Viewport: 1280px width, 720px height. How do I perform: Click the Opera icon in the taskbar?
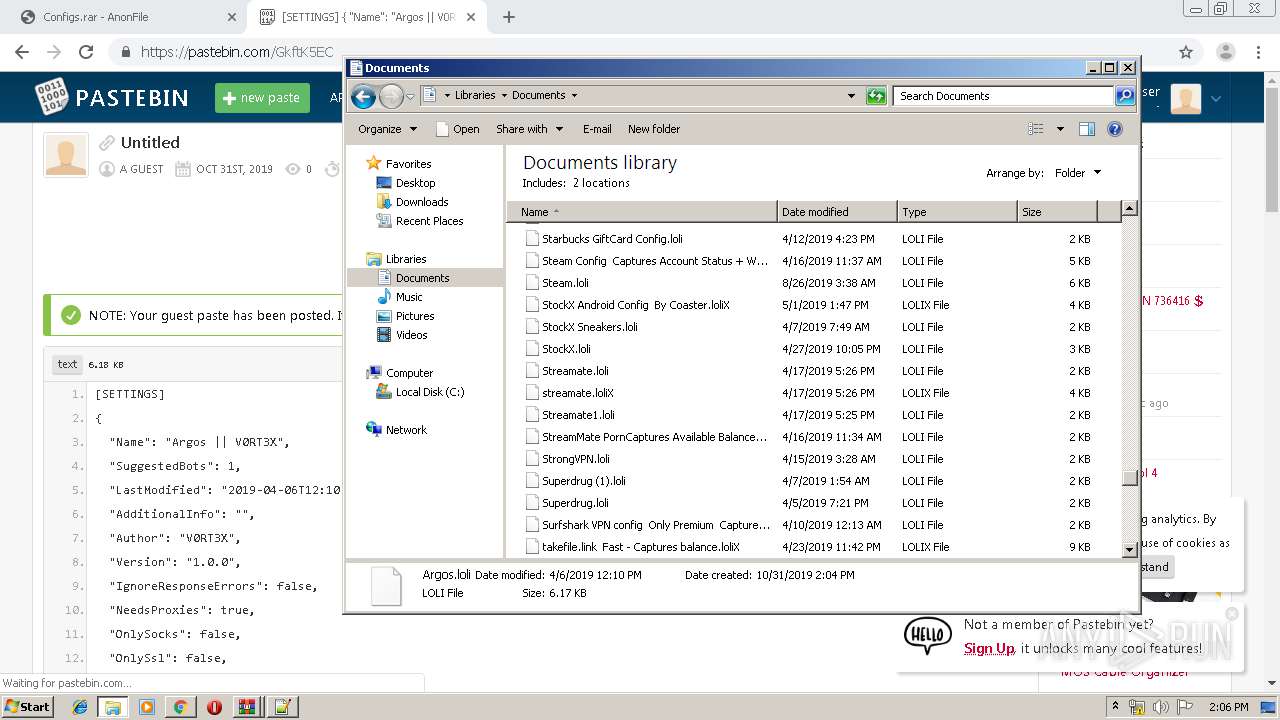214,707
